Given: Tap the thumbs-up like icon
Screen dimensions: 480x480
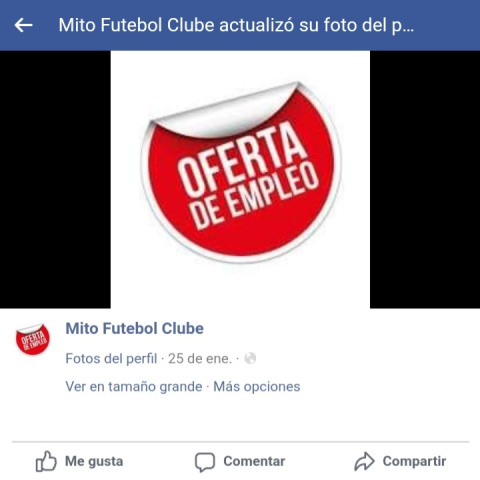Looking at the screenshot, I should 46,461.
